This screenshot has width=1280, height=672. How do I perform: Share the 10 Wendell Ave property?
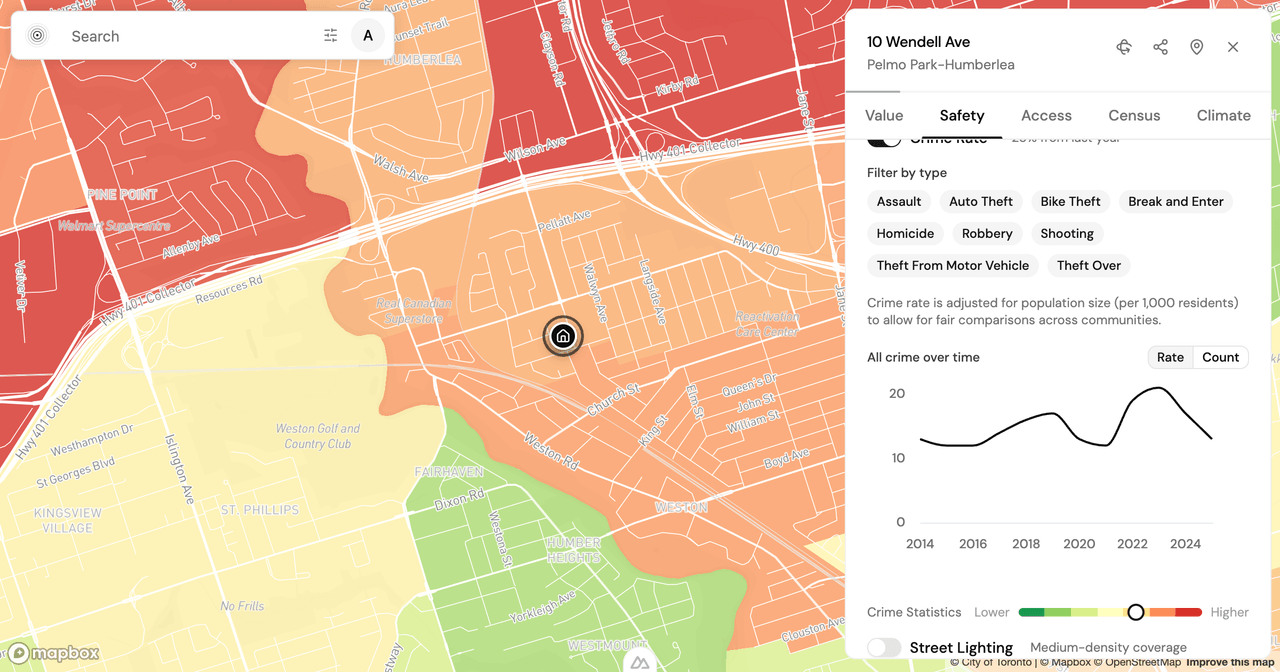1160,47
